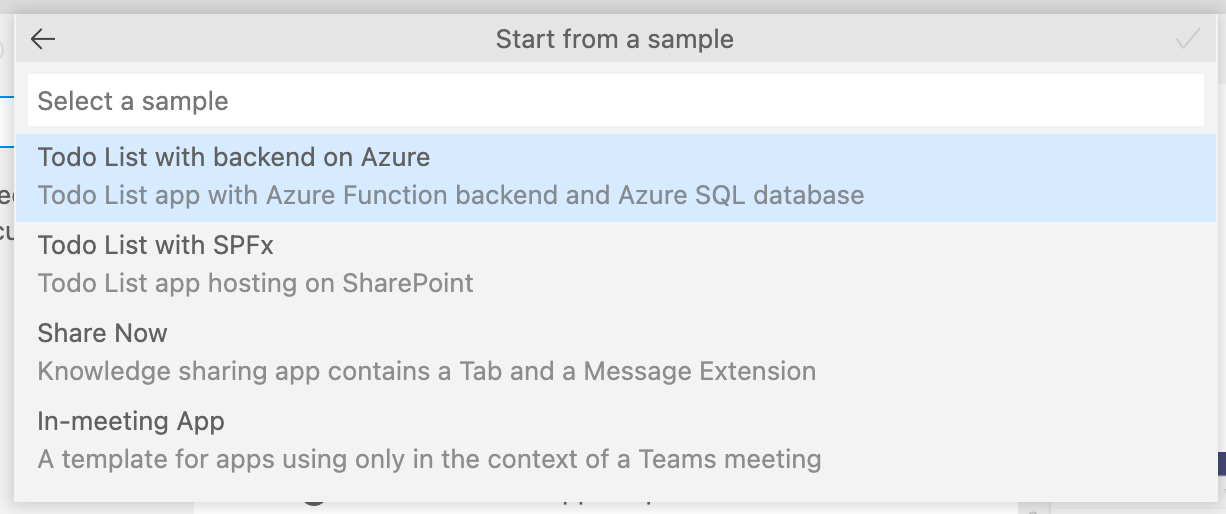
Task: Select the 'In-meeting App' sample
Action: click(131, 421)
